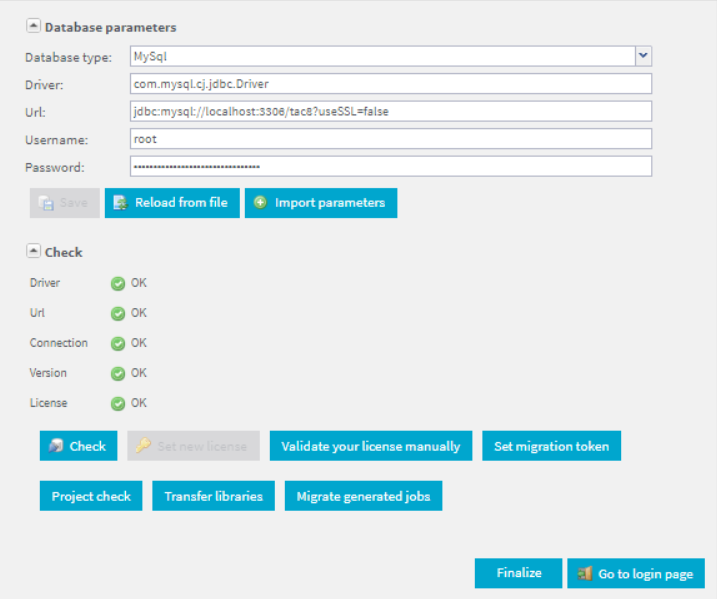Click the Finalize button
The height and width of the screenshot is (599, 717).
(519, 573)
